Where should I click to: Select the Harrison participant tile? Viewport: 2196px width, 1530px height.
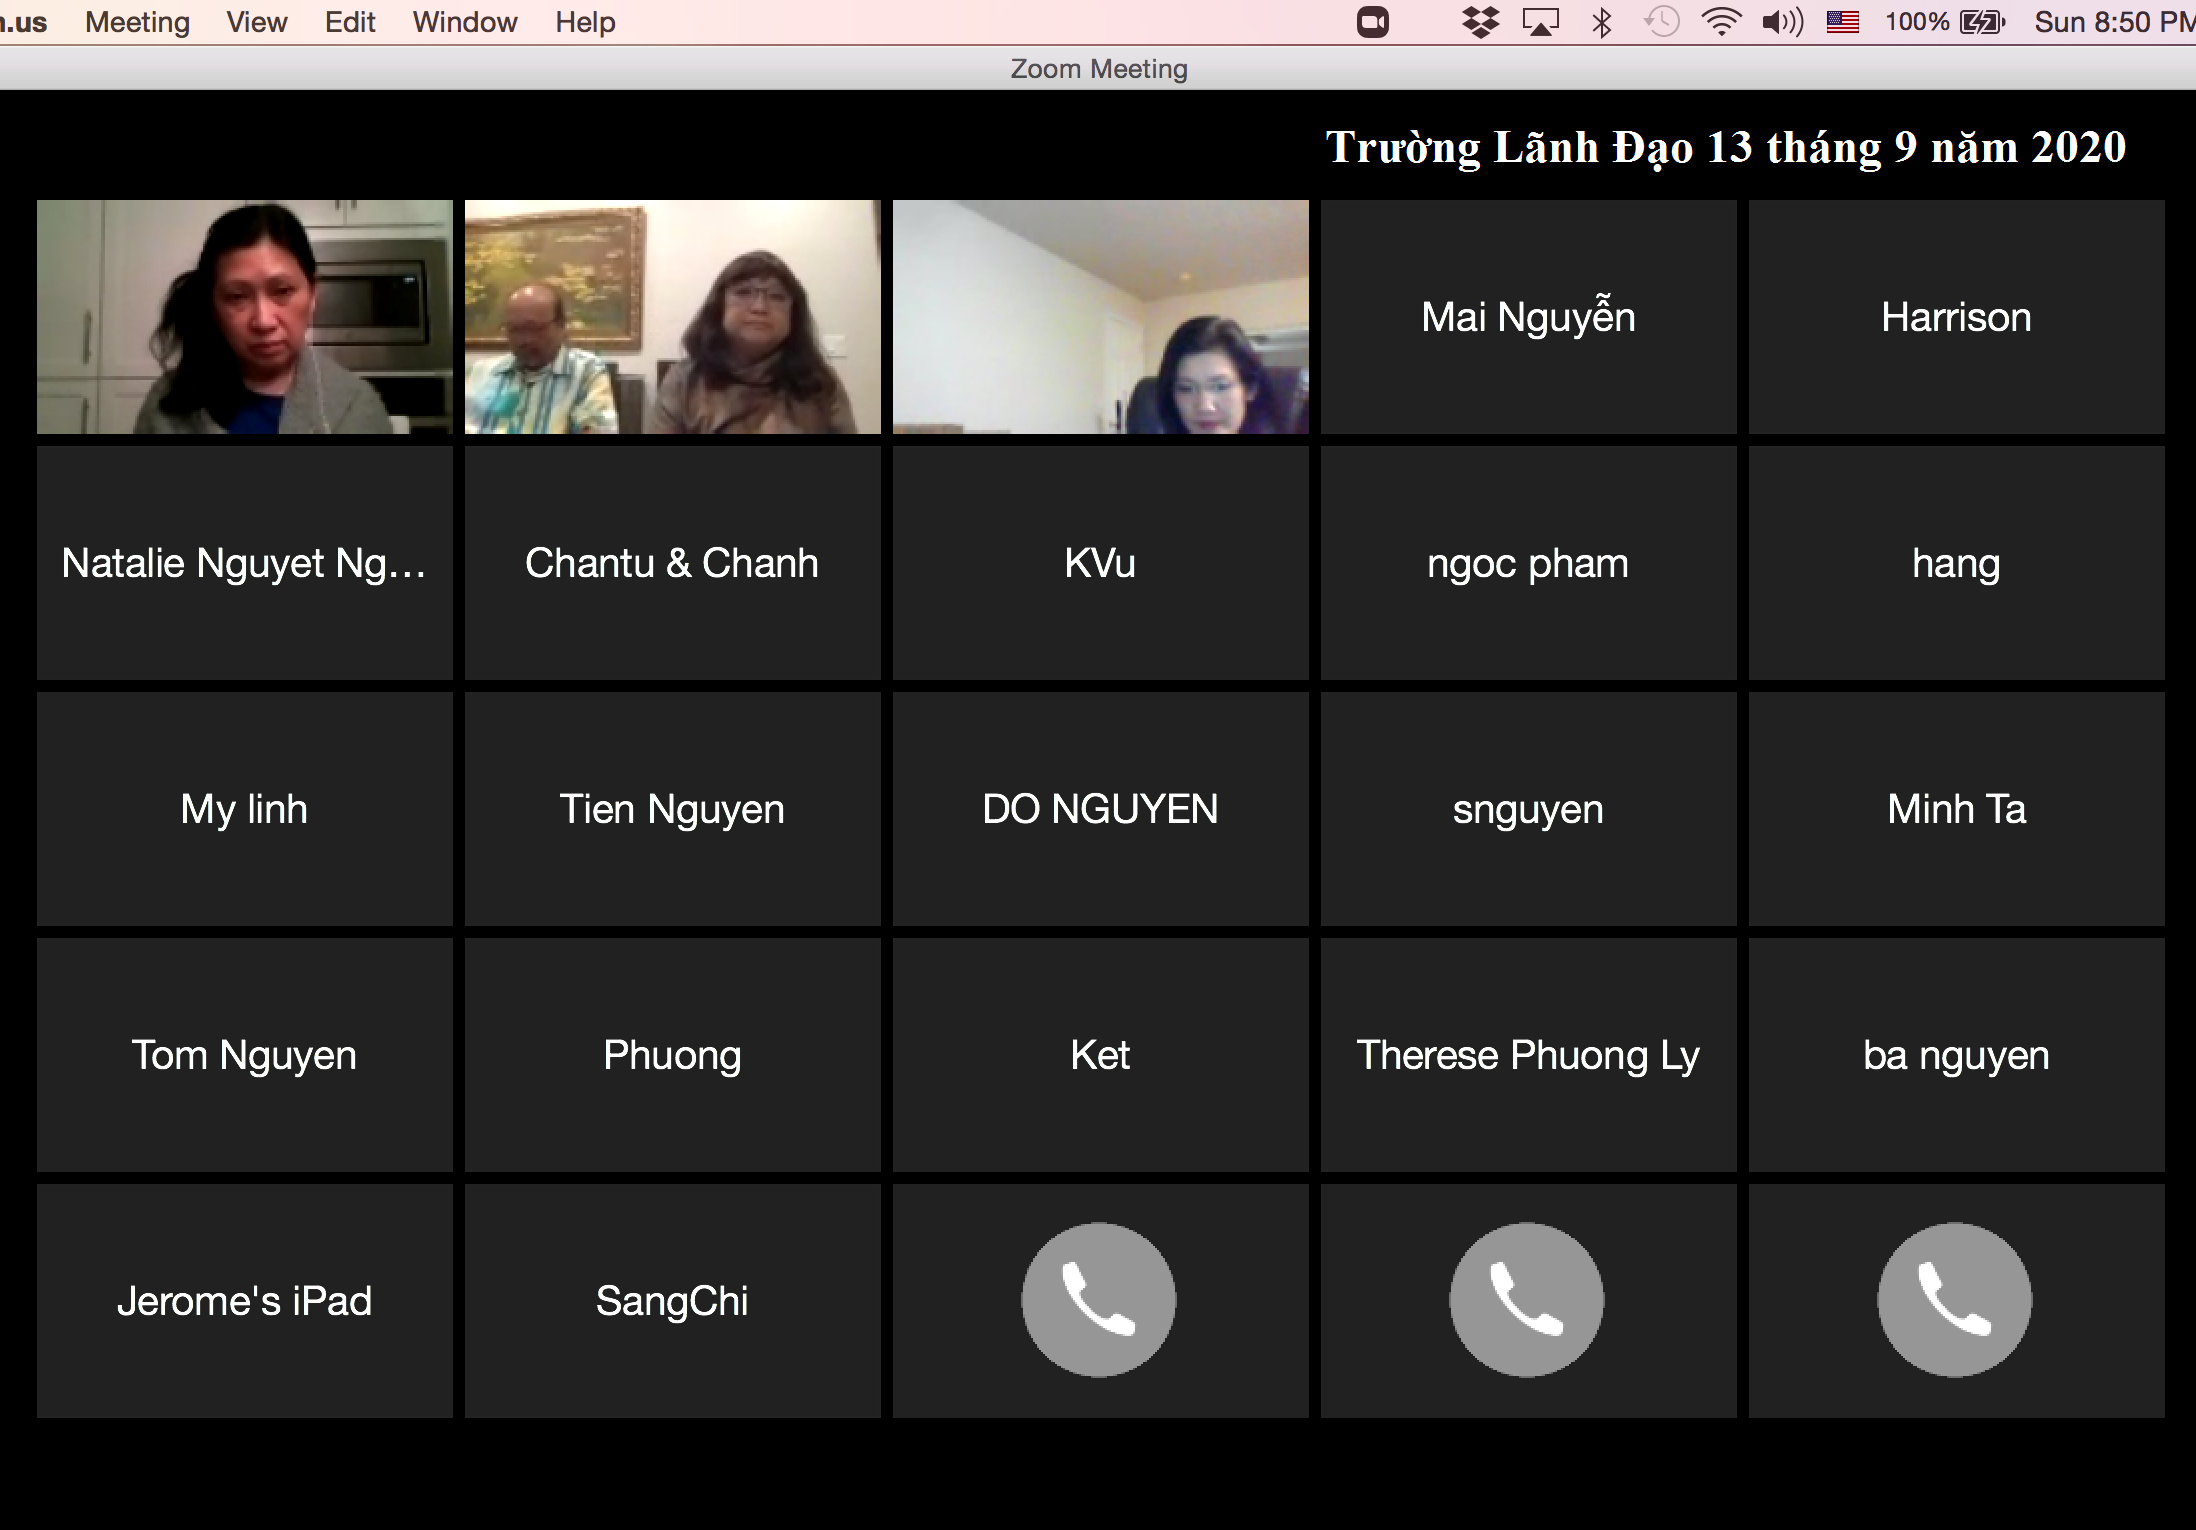coord(1957,317)
